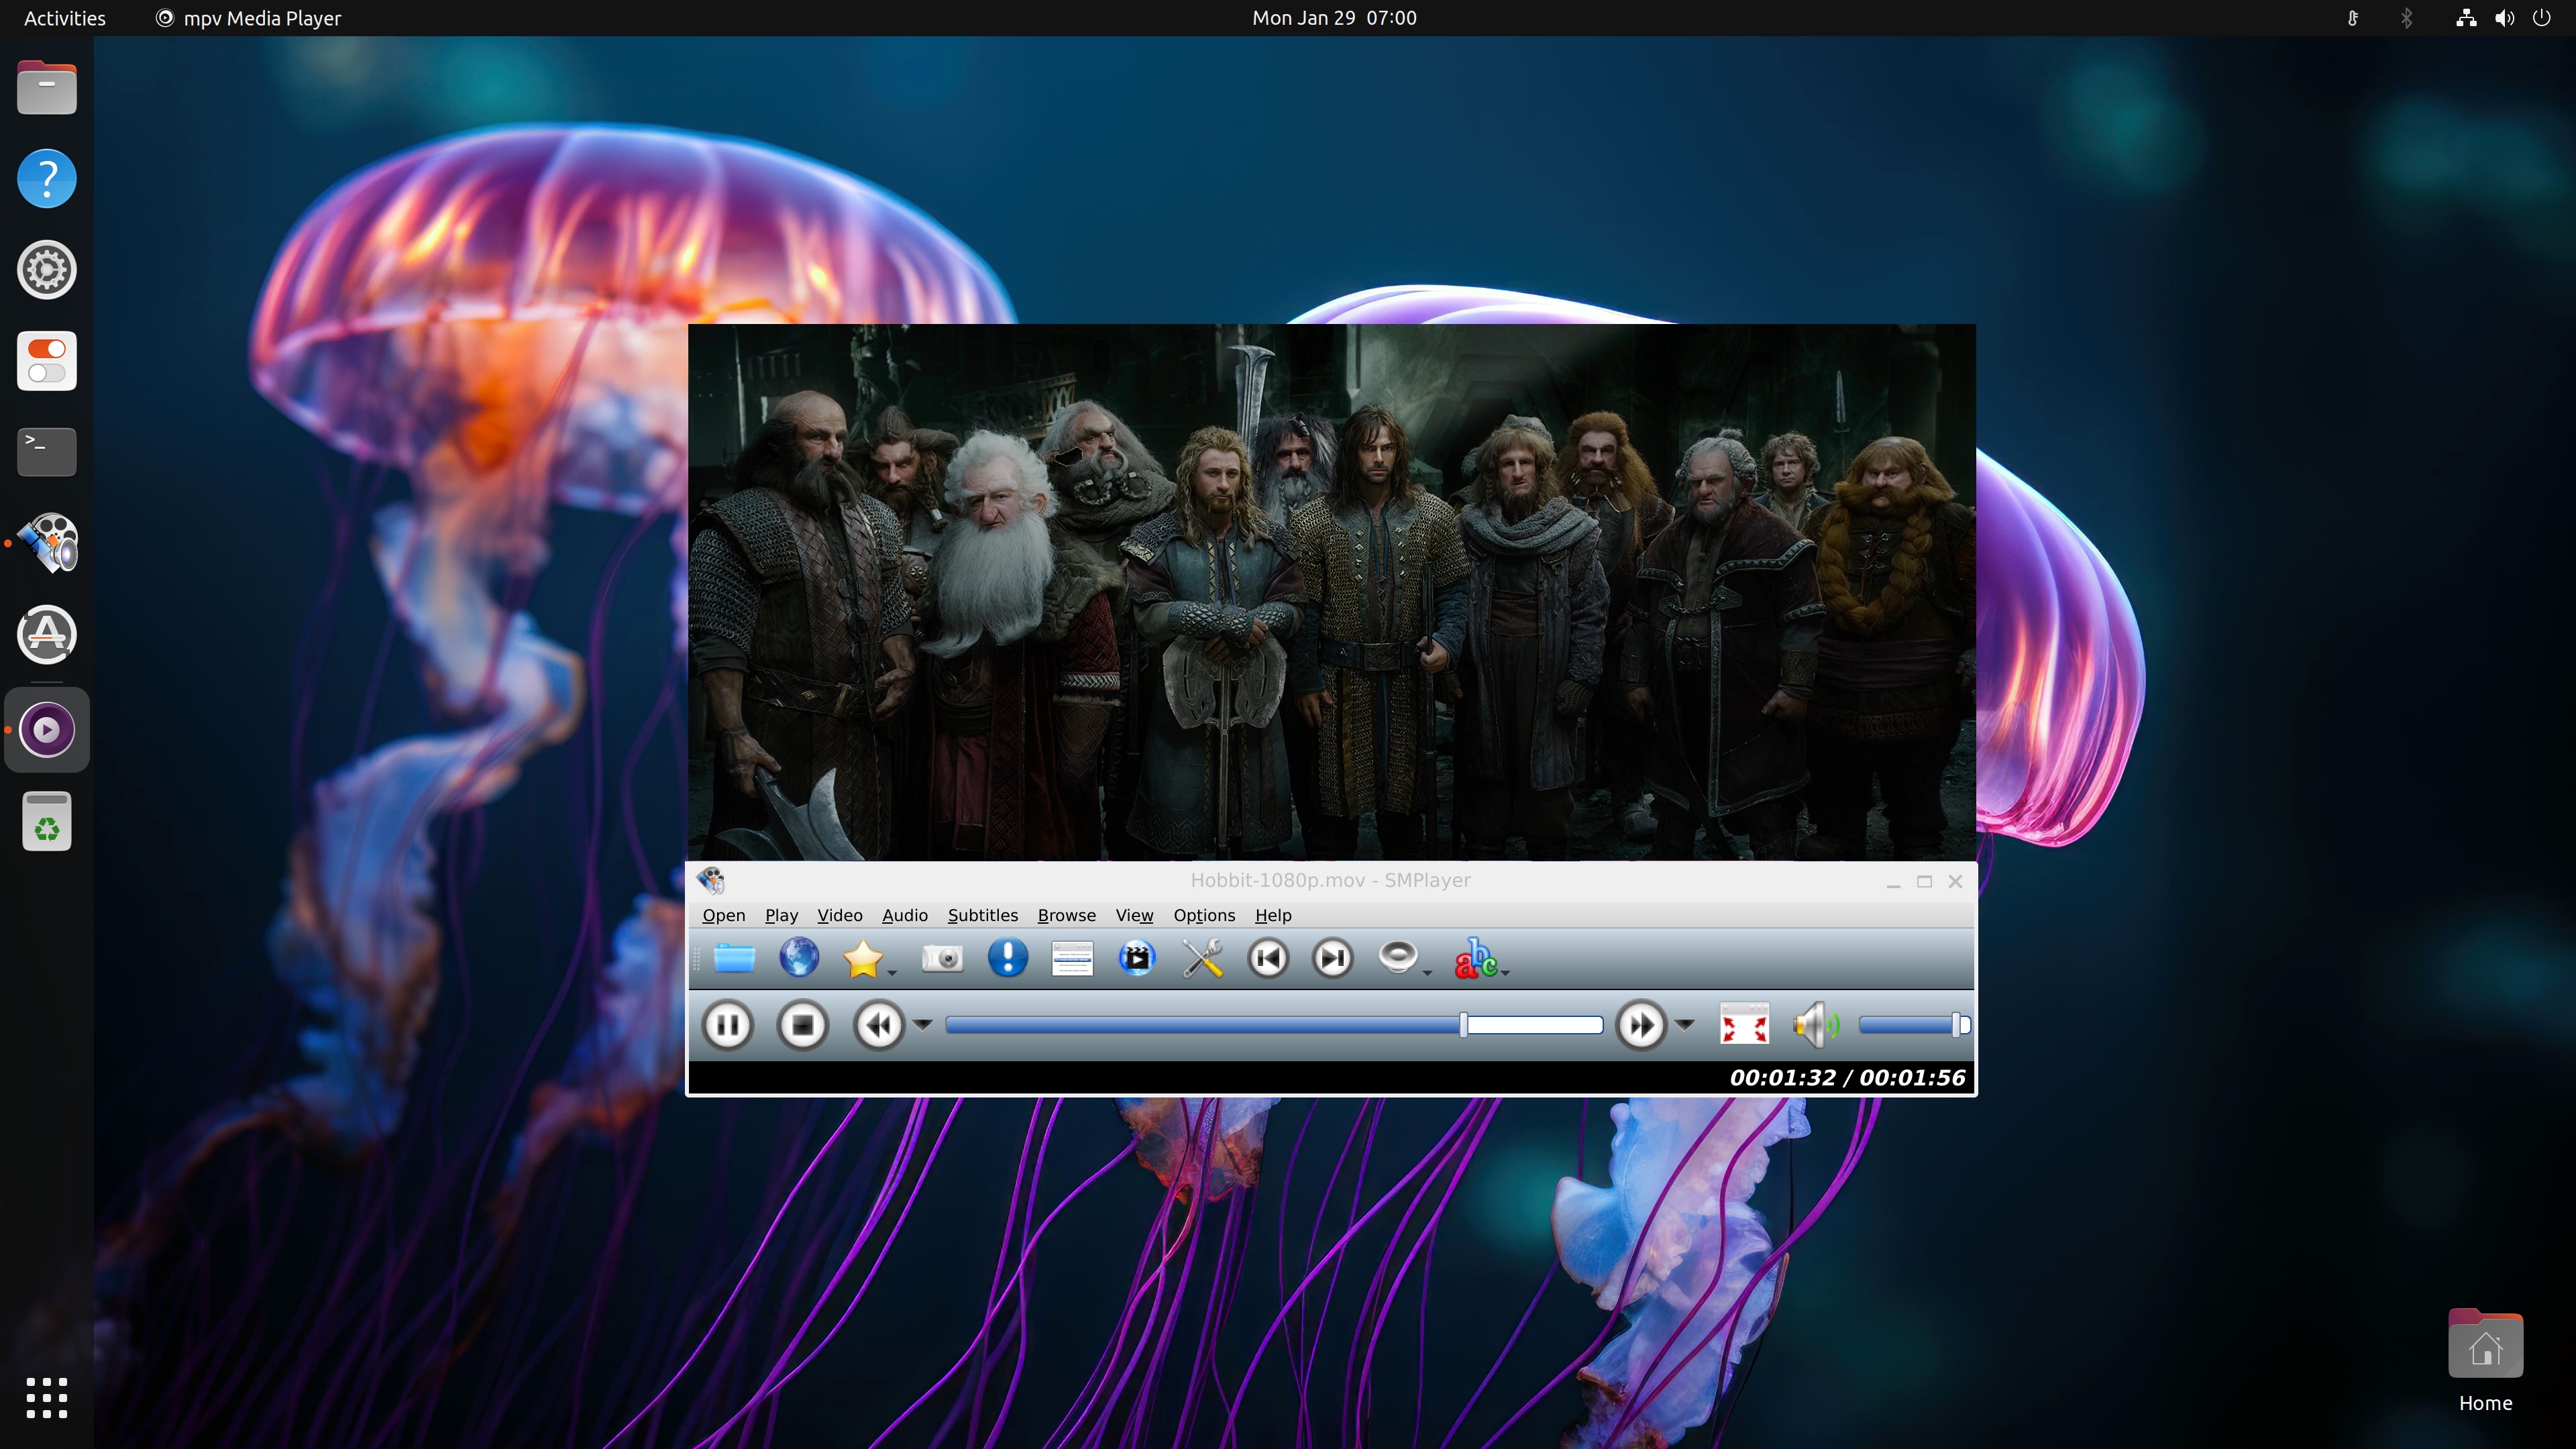Open preferences with the wrench and screwdriver icon
Image resolution: width=2576 pixels, height=1449 pixels.
[x=1203, y=958]
